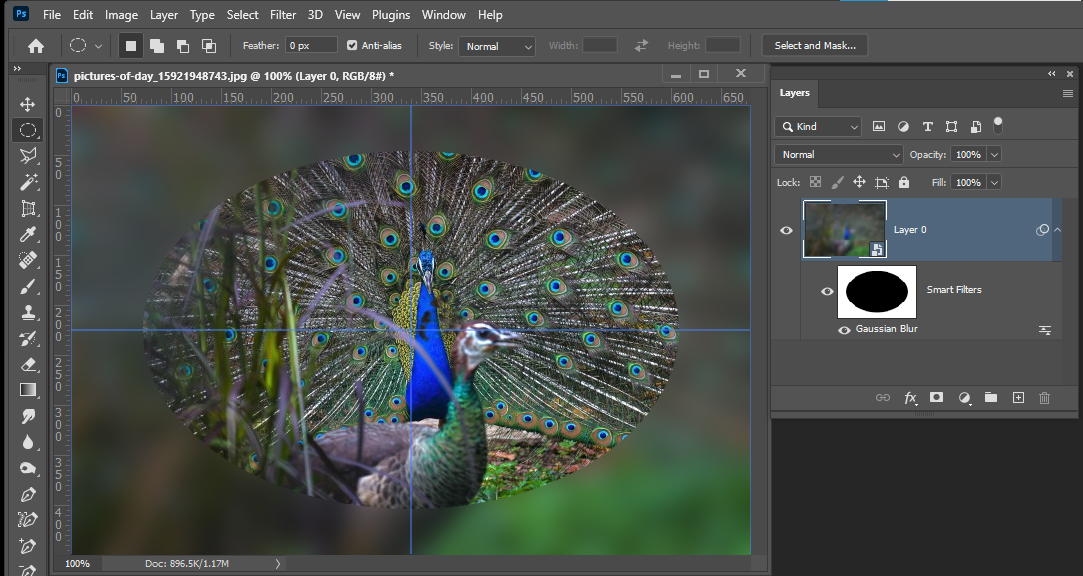Click the Smart Filters mask thumbnail
The height and width of the screenshot is (576, 1083).
876,291
